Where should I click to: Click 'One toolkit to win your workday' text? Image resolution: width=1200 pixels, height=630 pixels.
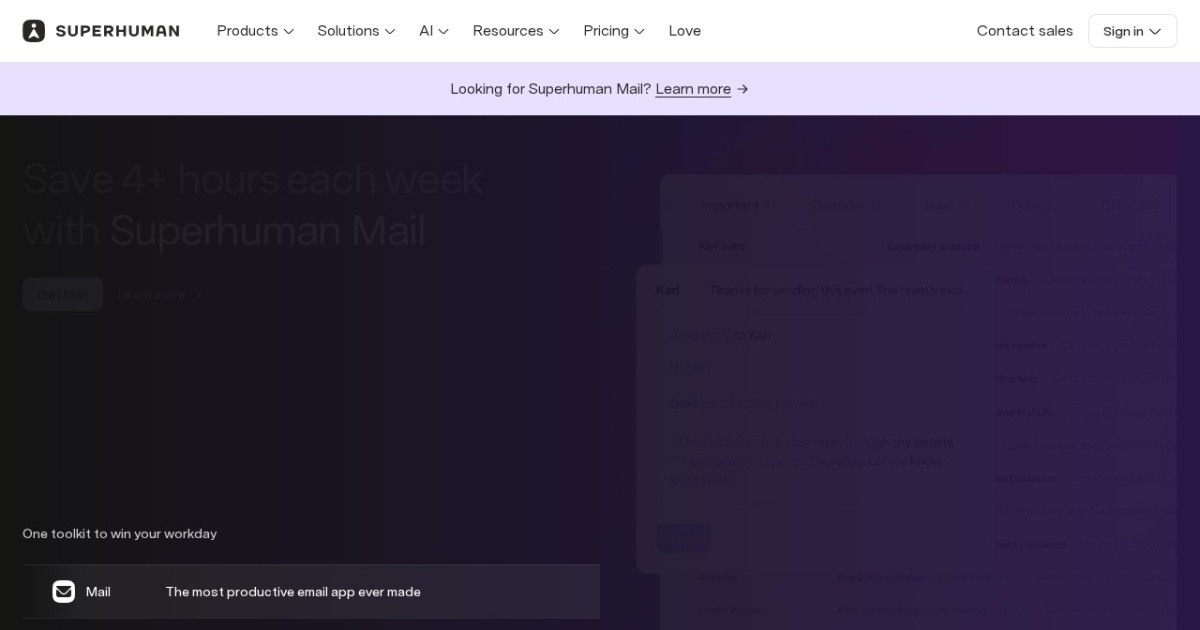[x=120, y=534]
